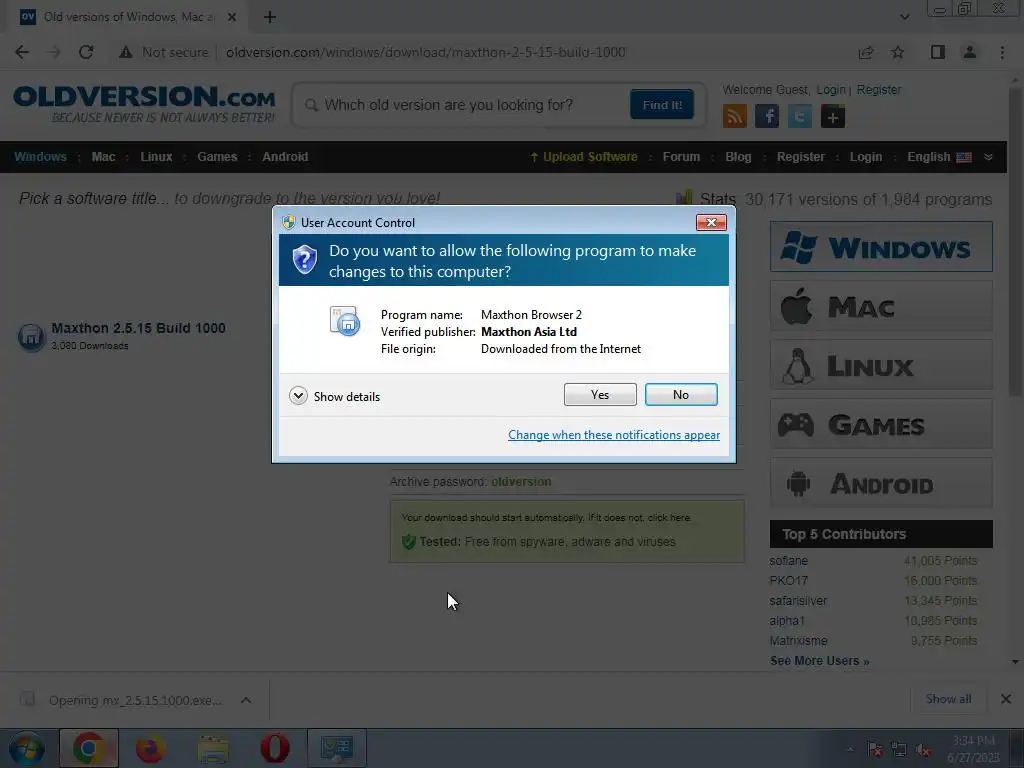Toggle Chrome side panel
This screenshot has height=768, width=1024.
click(x=938, y=52)
